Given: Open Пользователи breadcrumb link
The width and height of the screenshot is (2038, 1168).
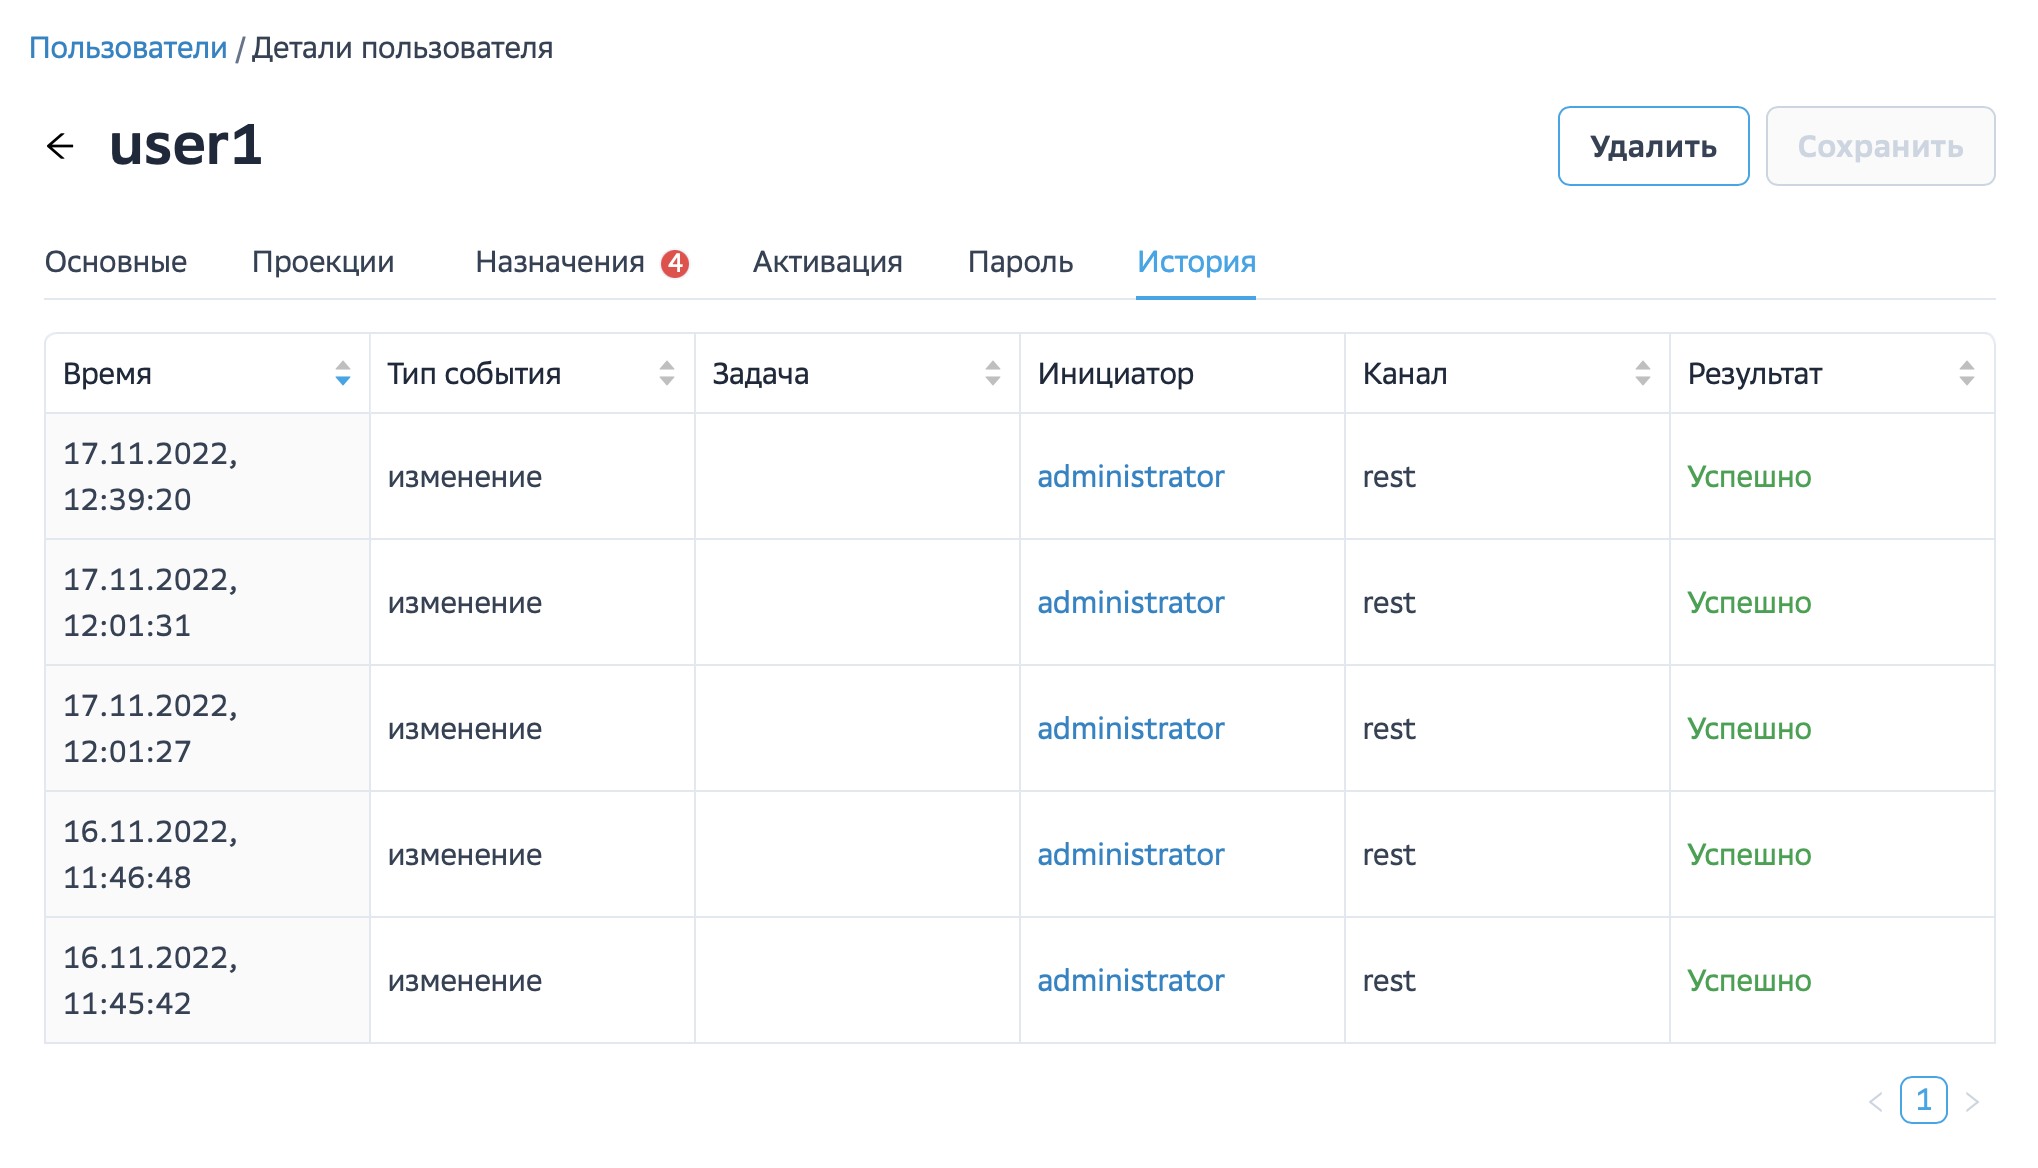Looking at the screenshot, I should [128, 48].
